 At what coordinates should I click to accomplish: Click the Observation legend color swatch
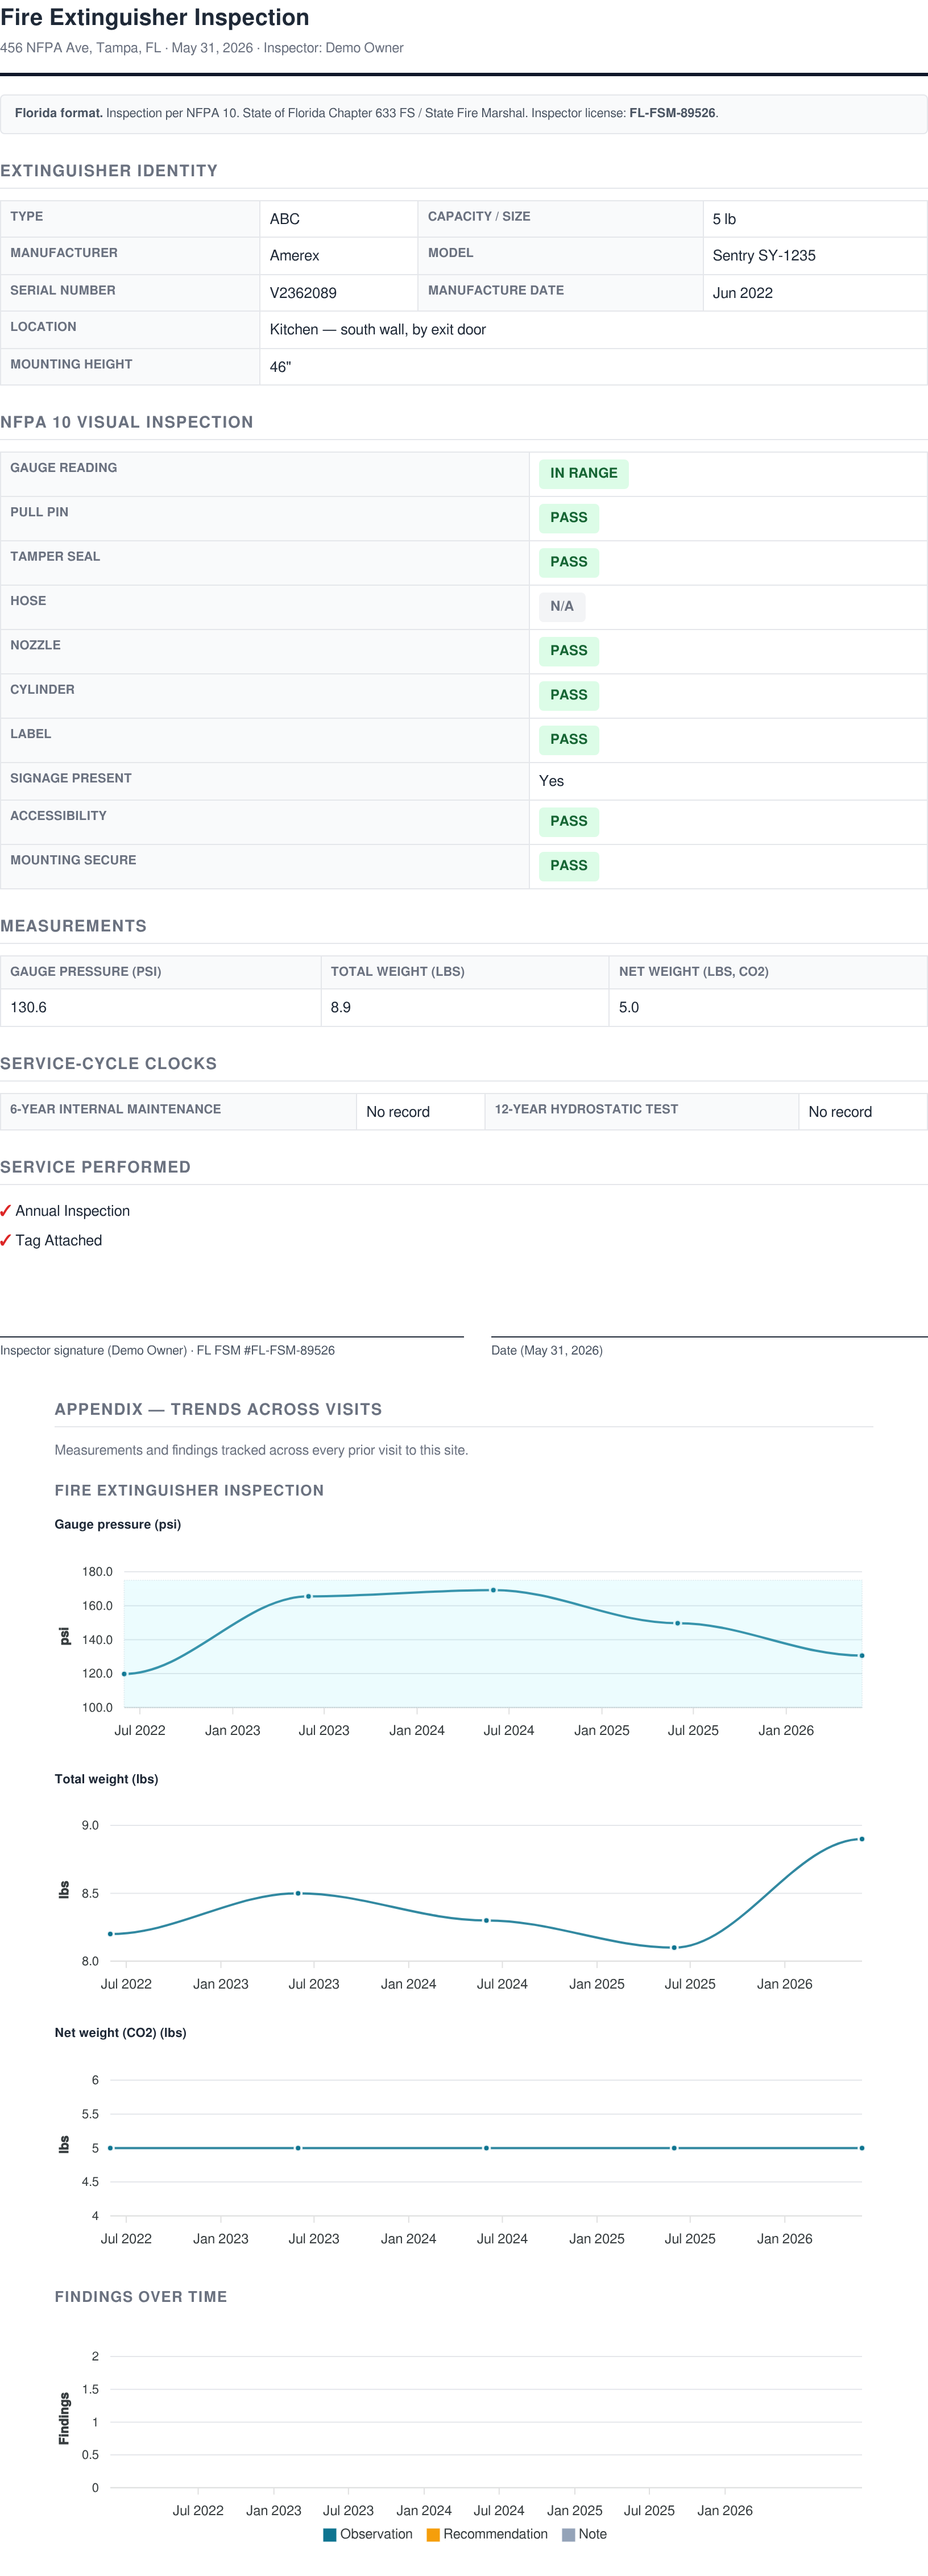click(330, 2534)
